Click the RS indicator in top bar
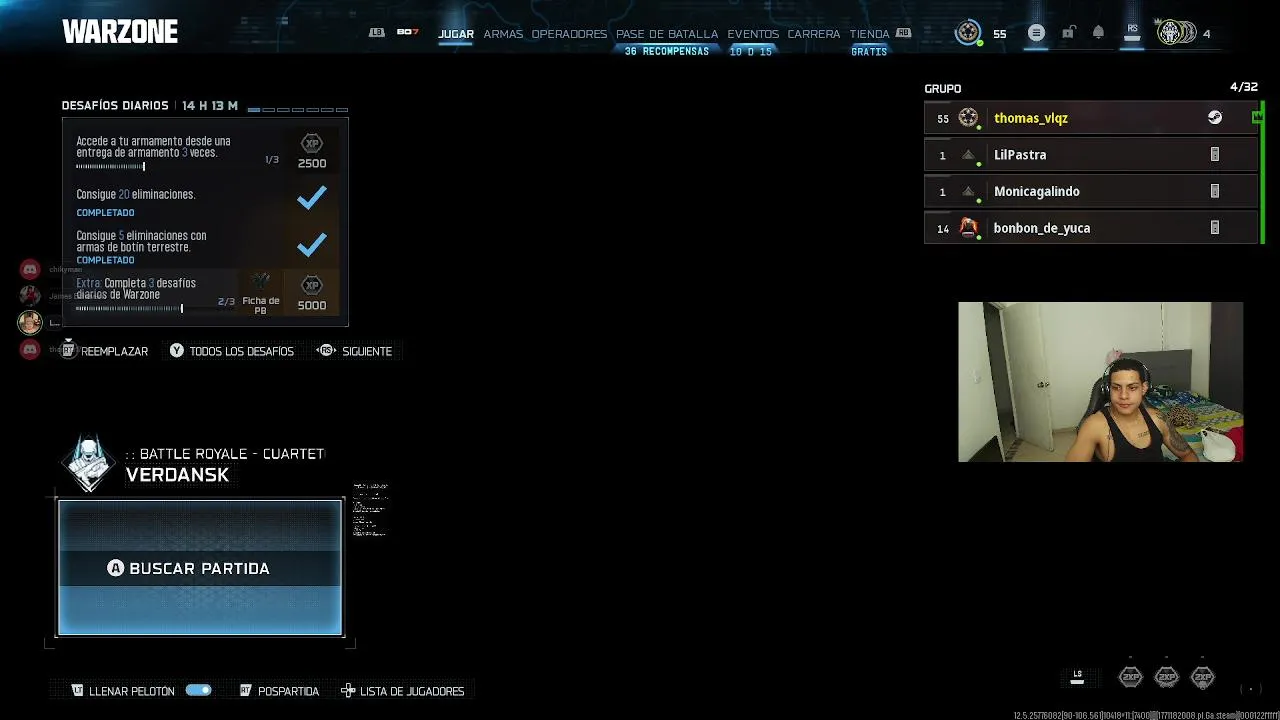The image size is (1280, 720). (x=1132, y=33)
